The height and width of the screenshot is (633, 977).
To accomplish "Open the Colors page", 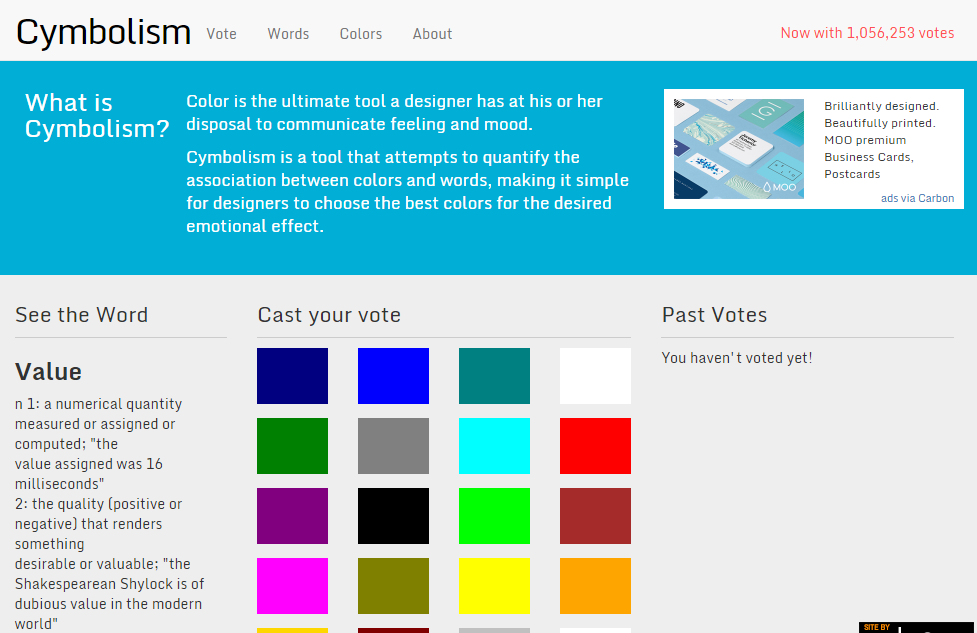I will pyautogui.click(x=361, y=34).
